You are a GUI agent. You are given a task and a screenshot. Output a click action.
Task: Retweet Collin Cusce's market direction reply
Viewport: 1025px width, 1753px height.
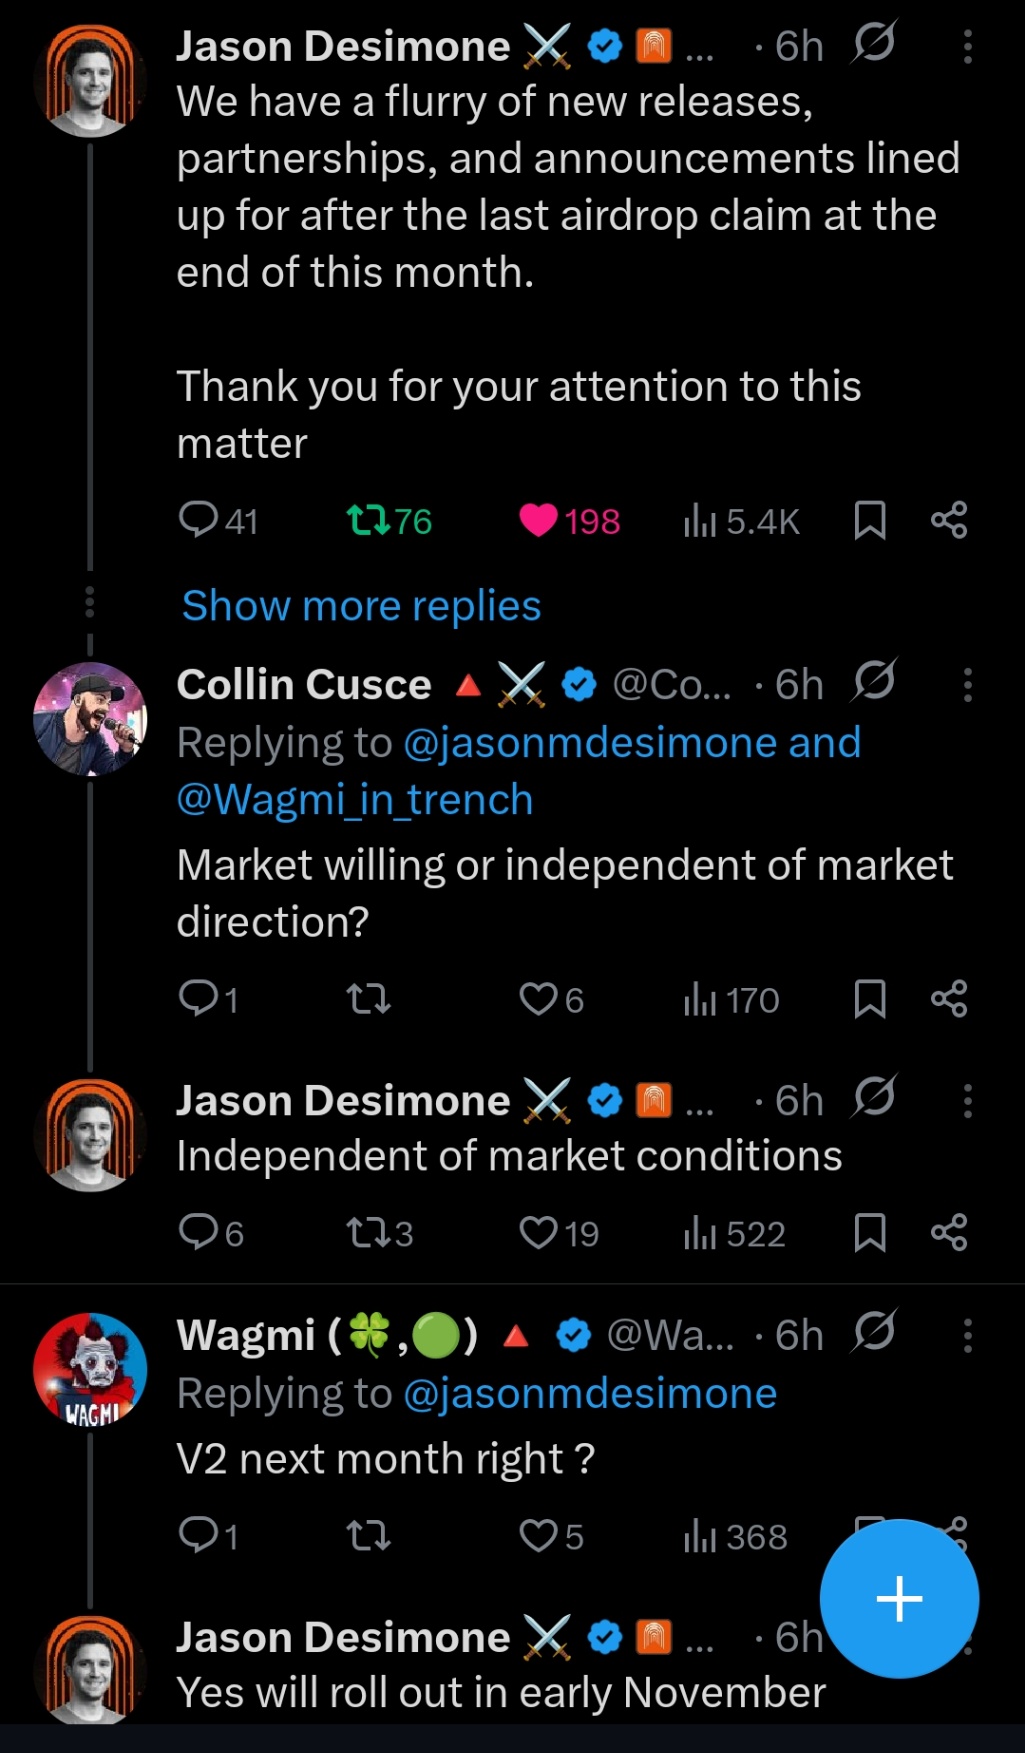coord(368,999)
